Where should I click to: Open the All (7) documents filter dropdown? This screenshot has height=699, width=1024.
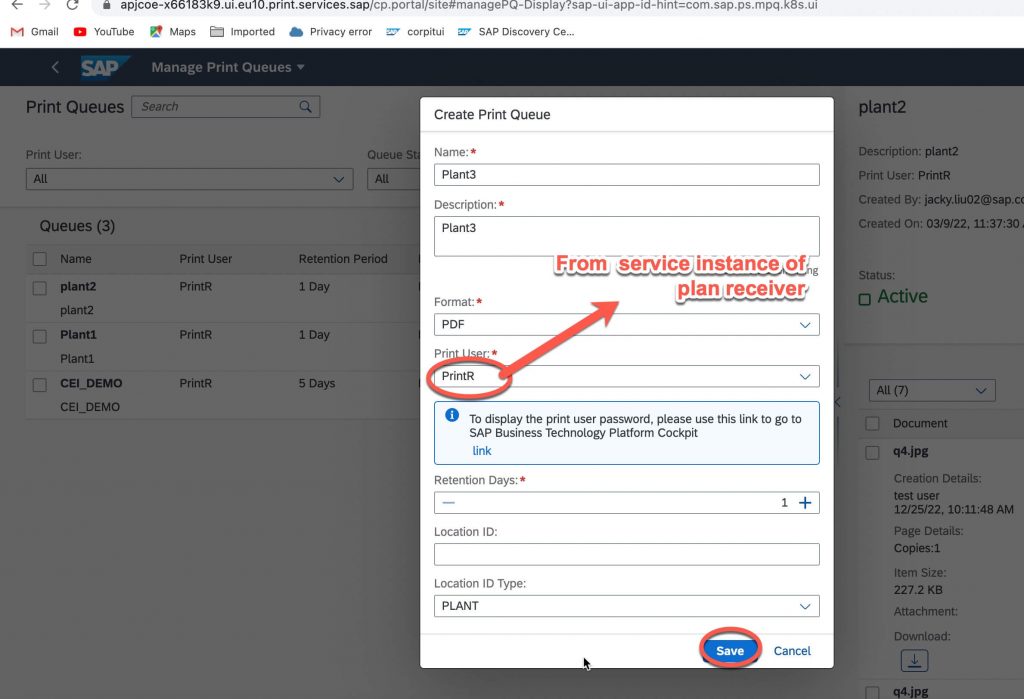(x=932, y=390)
